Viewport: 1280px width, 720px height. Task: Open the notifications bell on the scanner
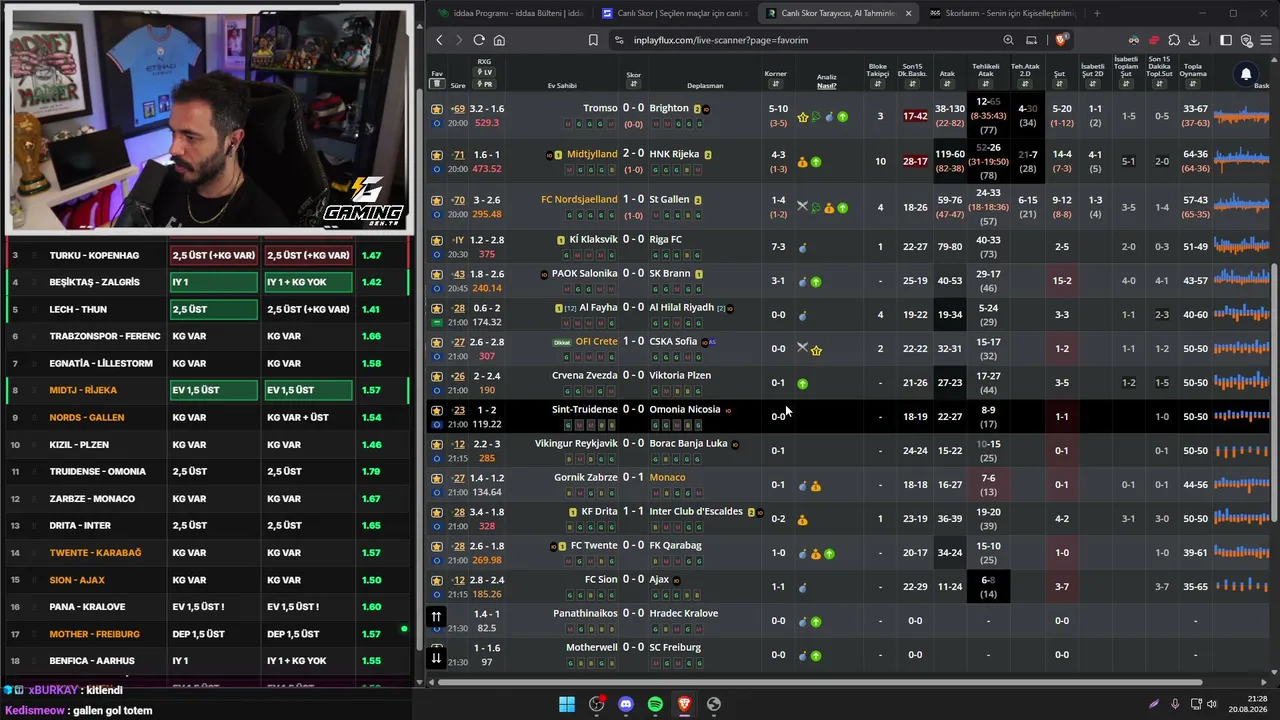1246,74
